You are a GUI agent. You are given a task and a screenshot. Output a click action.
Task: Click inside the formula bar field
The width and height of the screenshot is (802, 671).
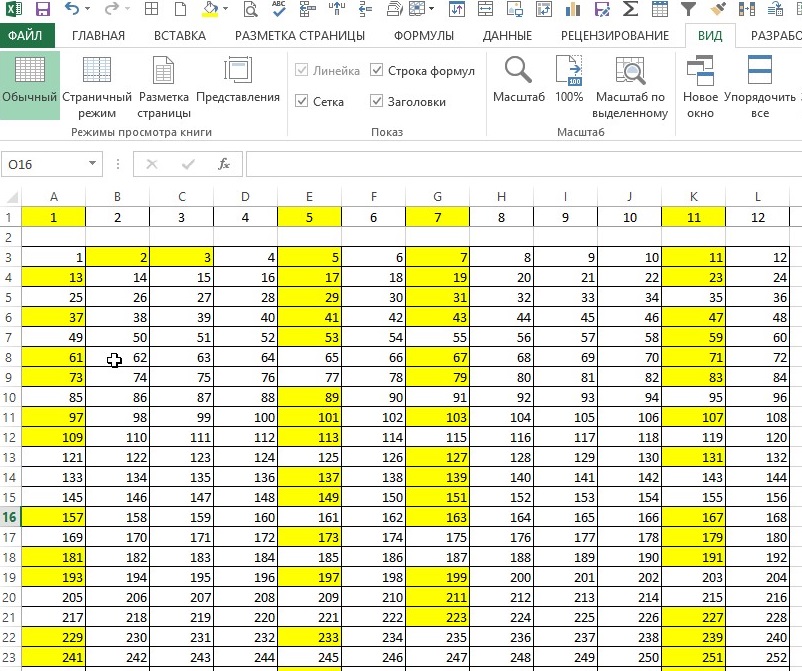tap(524, 164)
